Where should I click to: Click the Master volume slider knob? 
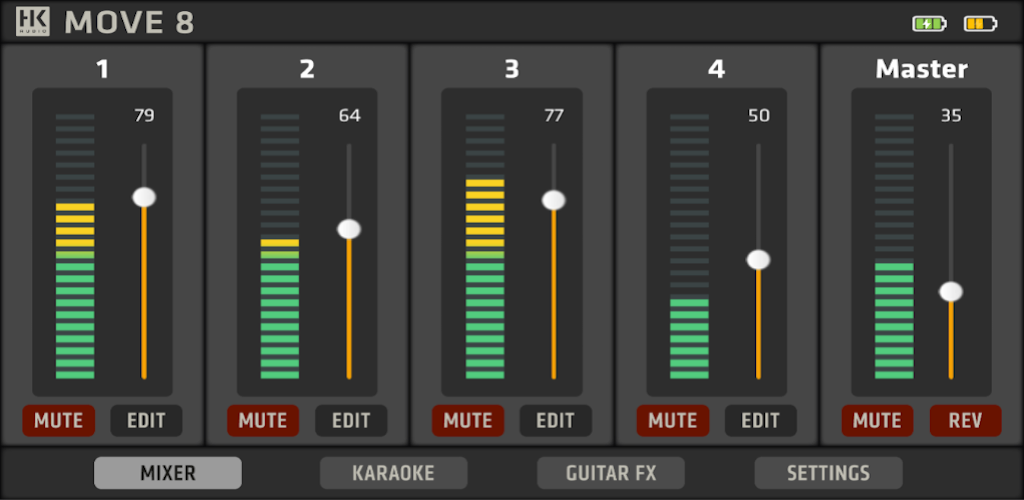coord(951,291)
